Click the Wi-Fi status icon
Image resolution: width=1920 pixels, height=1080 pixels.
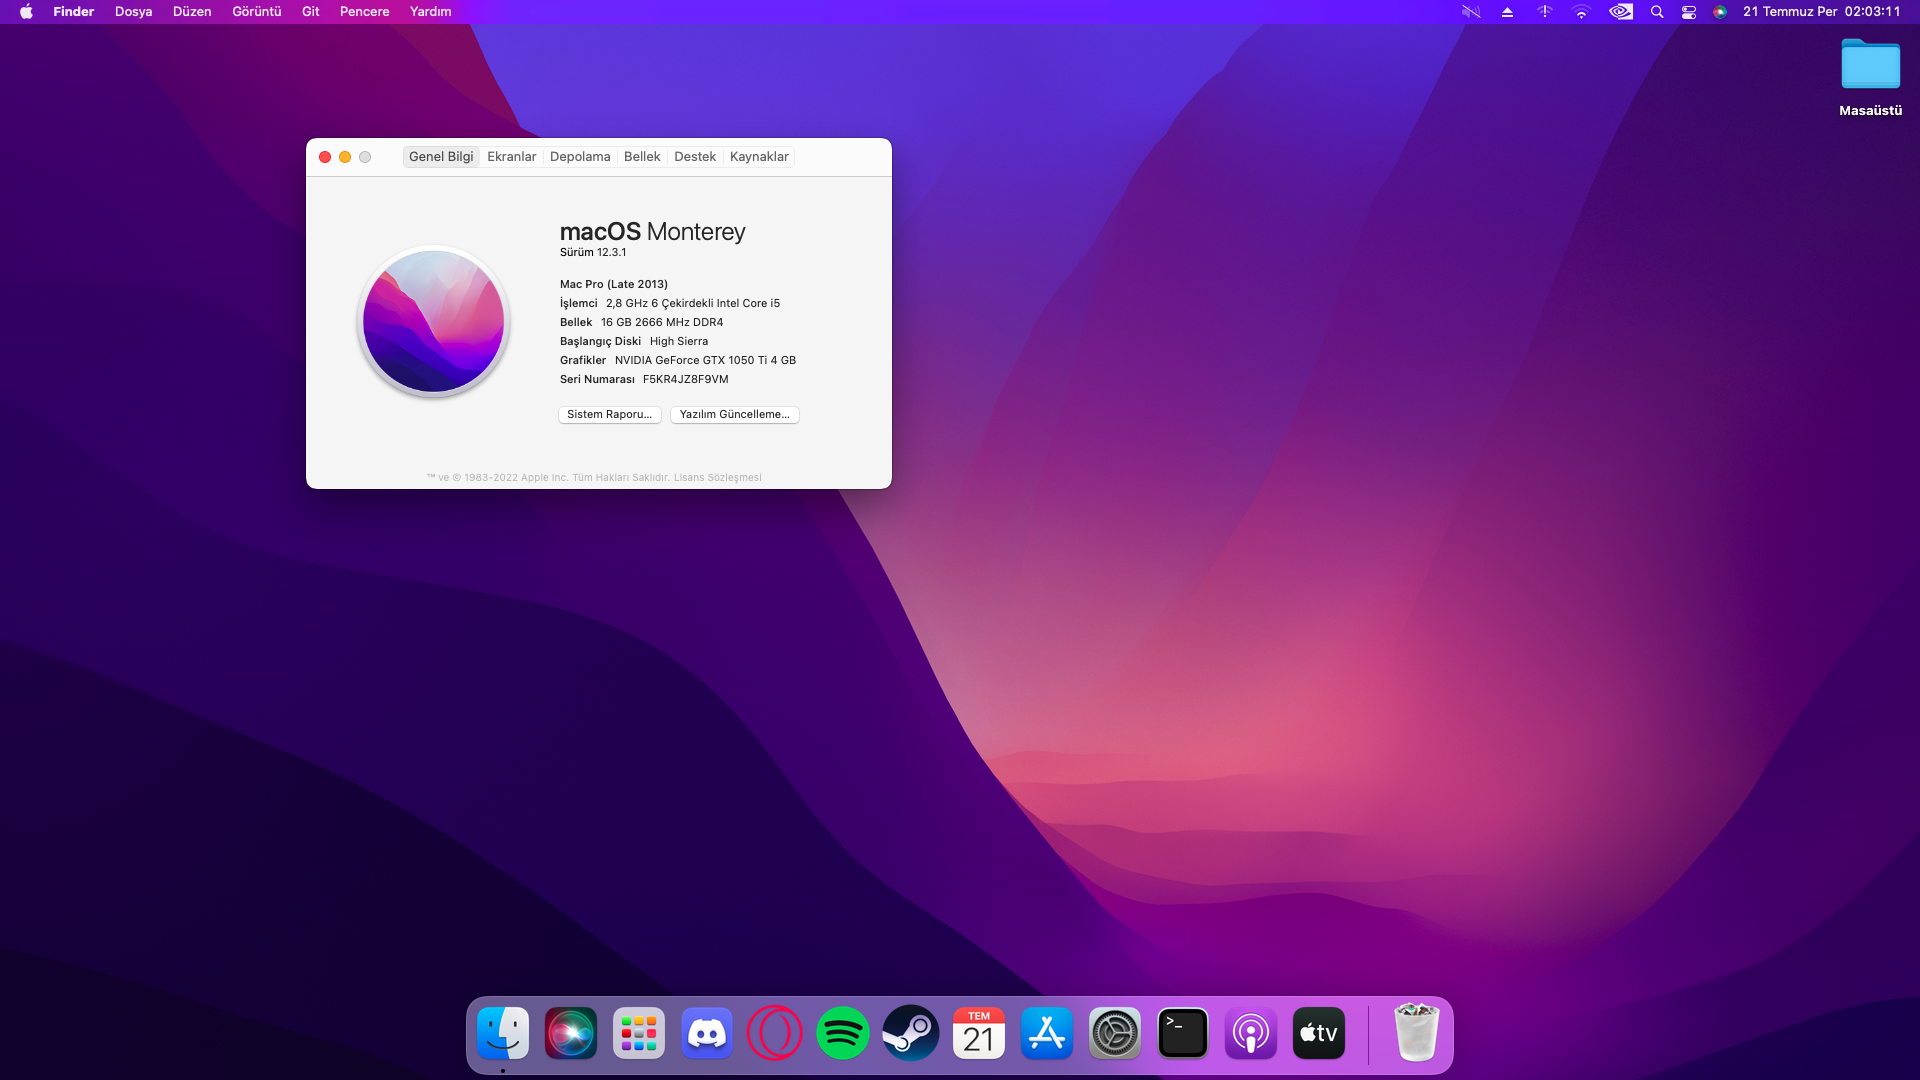coord(1581,12)
